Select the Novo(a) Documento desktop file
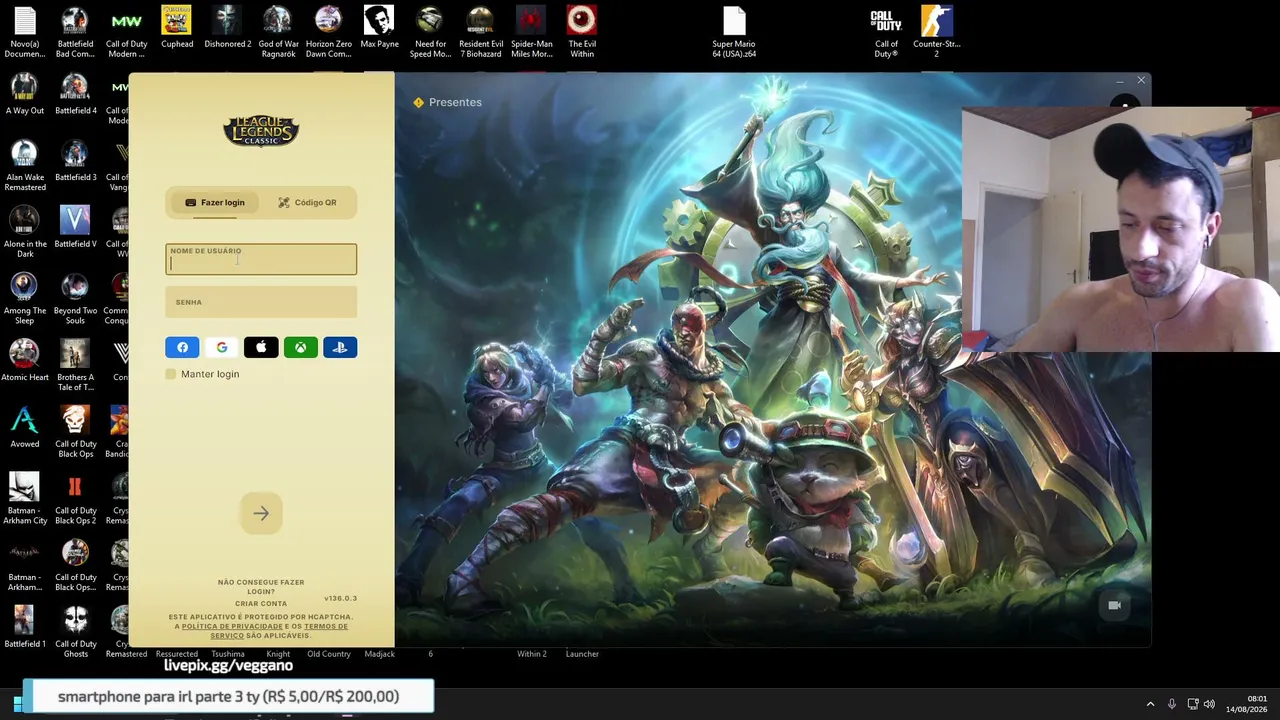Image resolution: width=1280 pixels, height=720 pixels. tap(24, 33)
